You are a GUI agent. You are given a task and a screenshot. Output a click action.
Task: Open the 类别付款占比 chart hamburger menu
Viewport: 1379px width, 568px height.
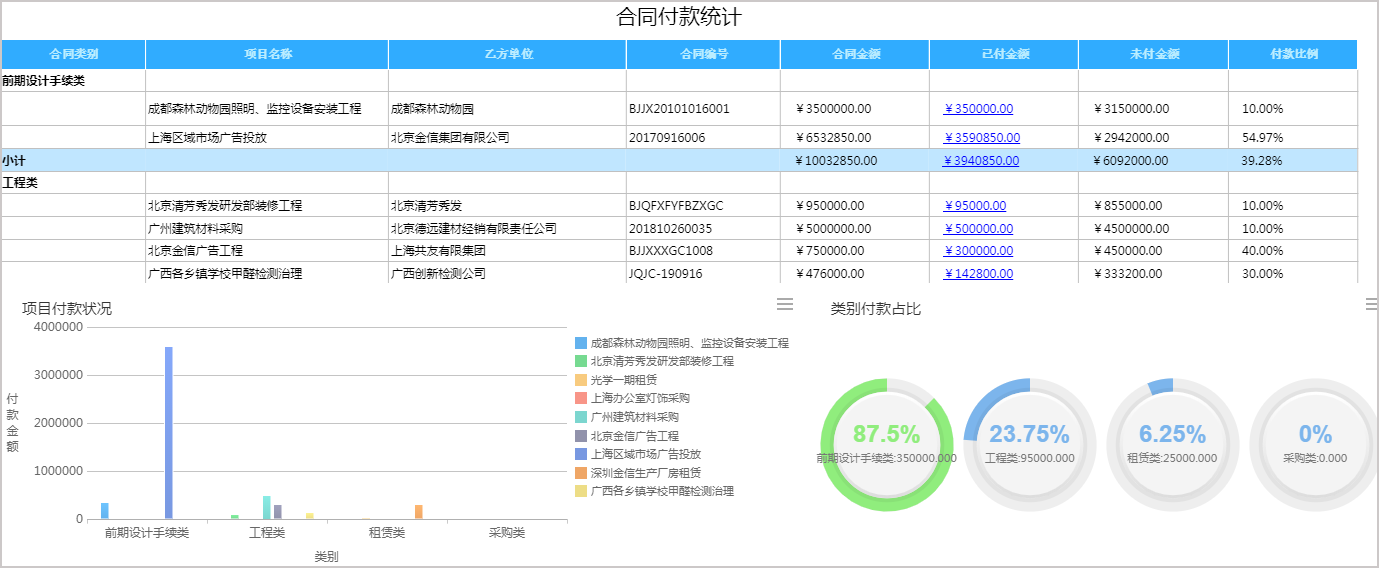pos(1372,304)
